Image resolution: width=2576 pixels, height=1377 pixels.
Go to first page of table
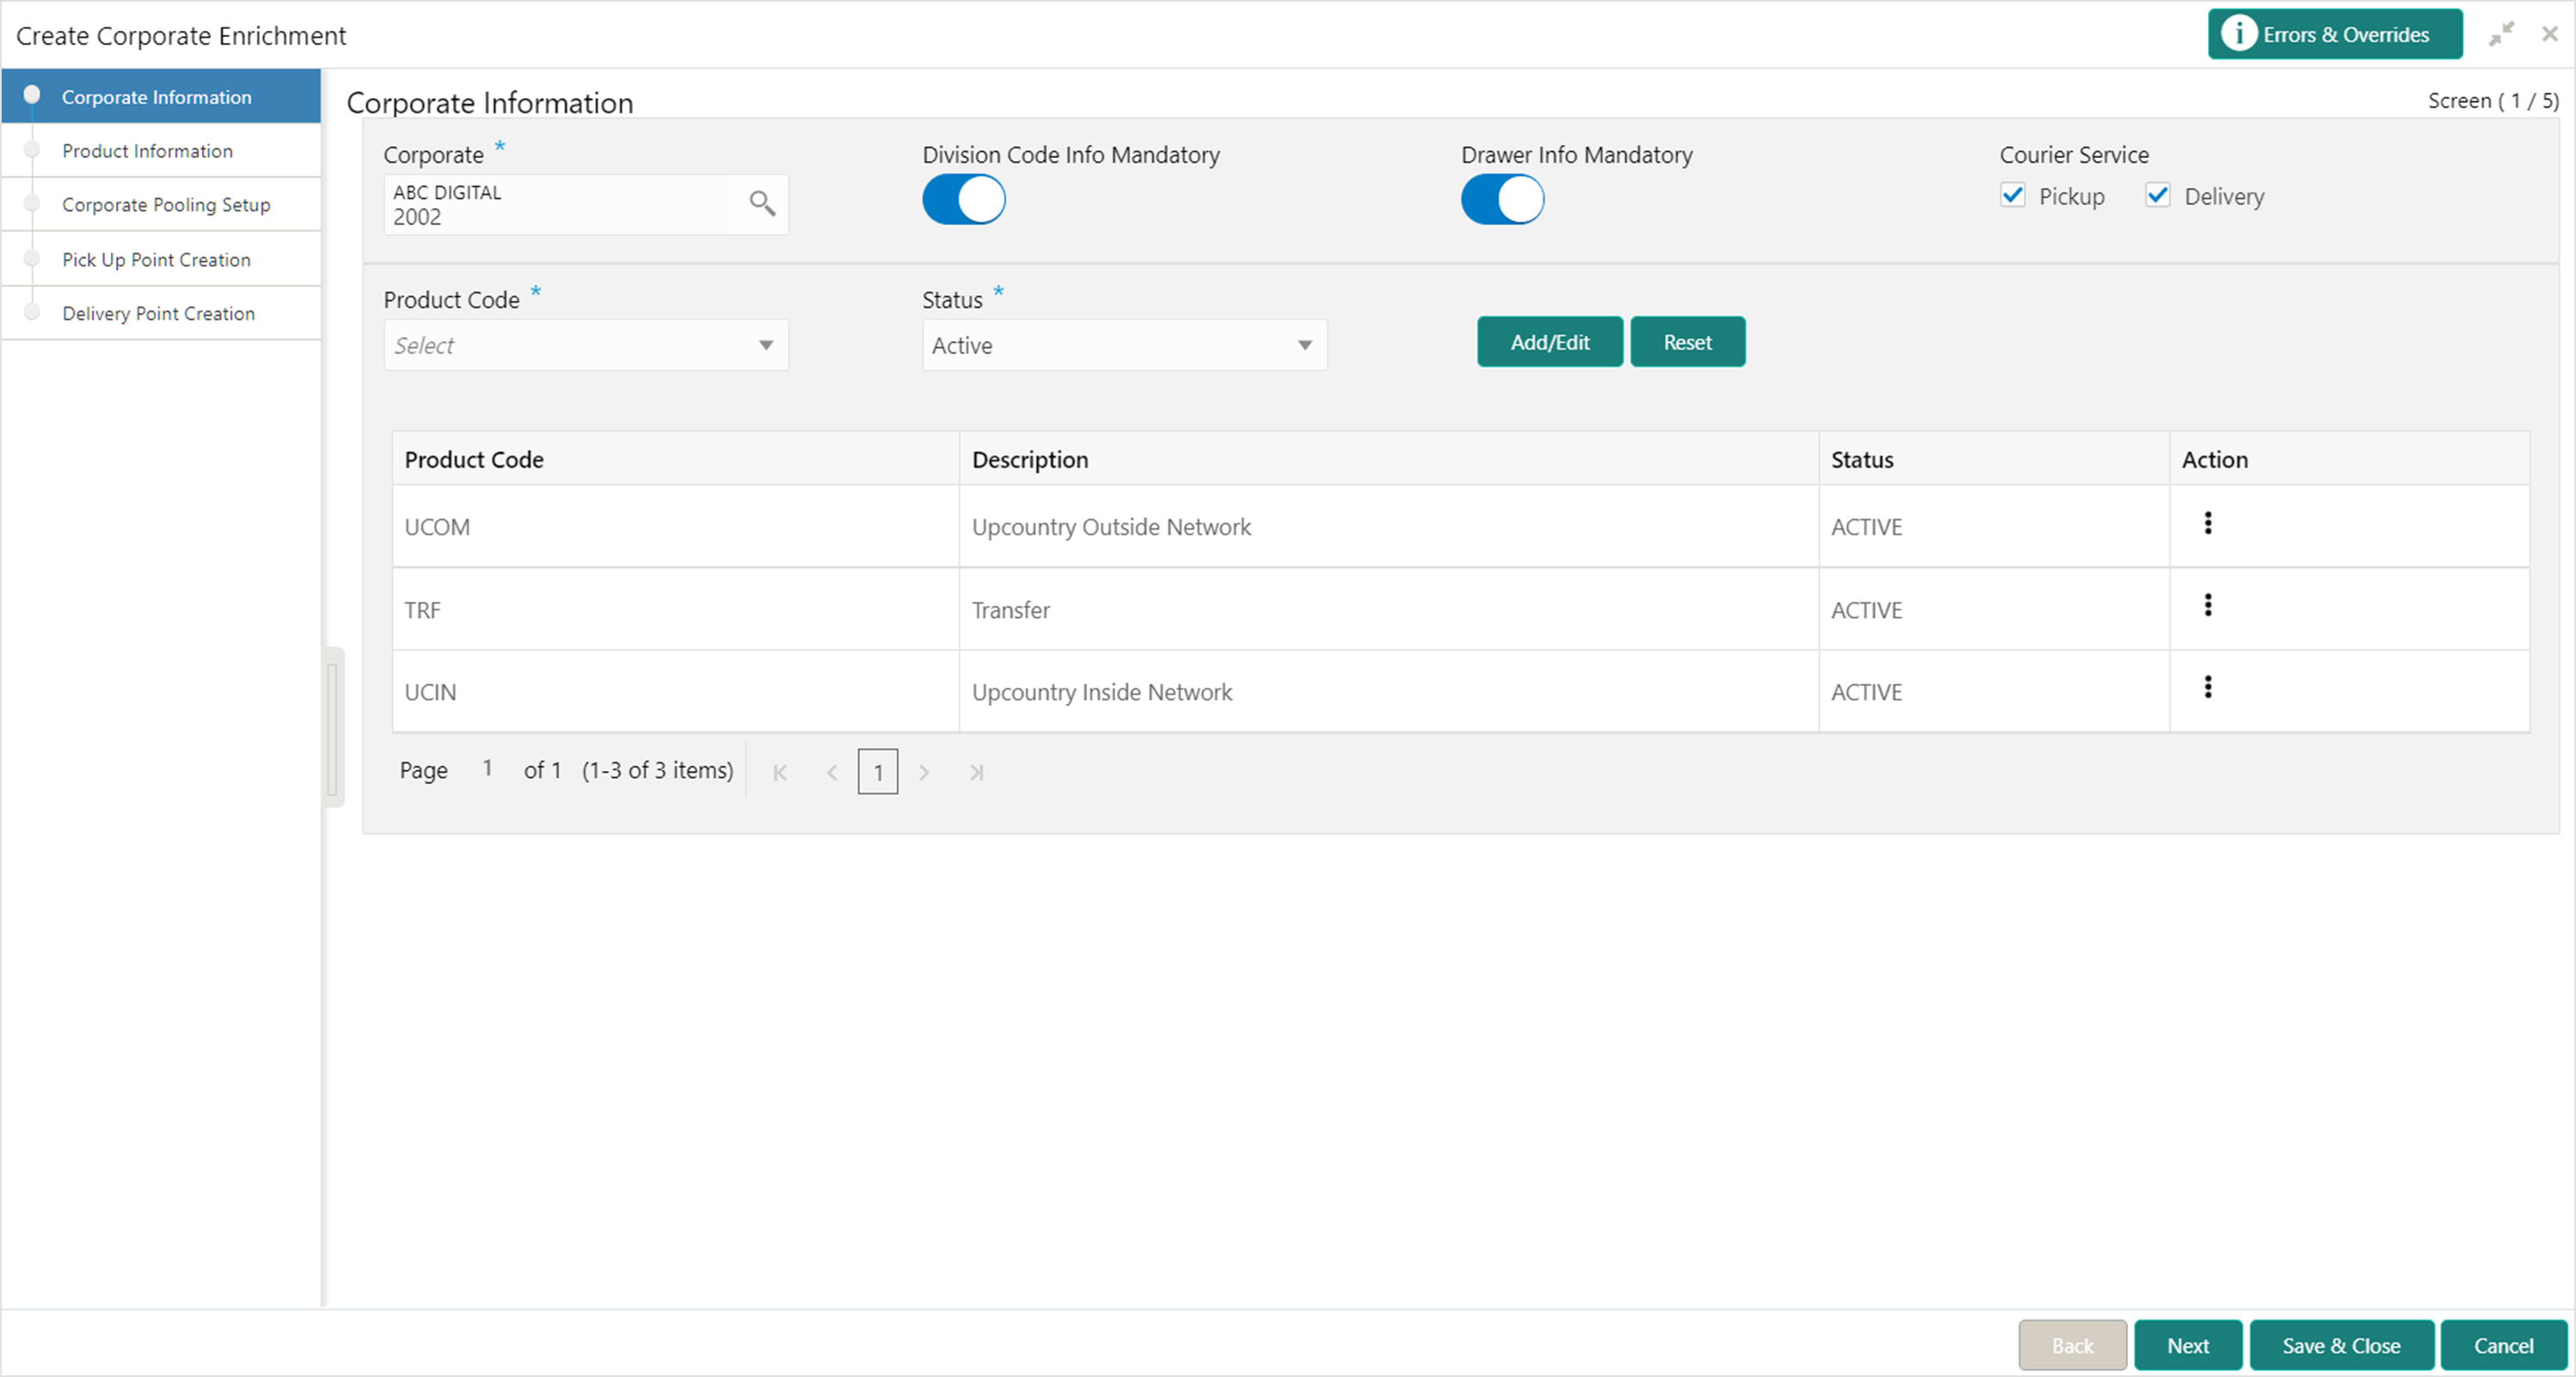pyautogui.click(x=780, y=772)
